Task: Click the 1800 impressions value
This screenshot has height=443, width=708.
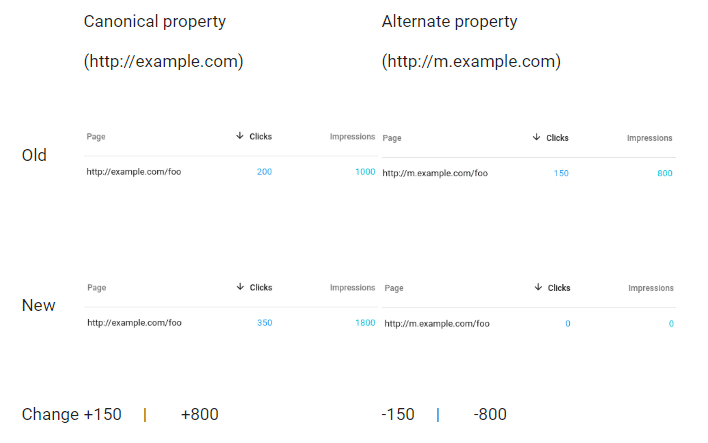Action: pos(365,323)
